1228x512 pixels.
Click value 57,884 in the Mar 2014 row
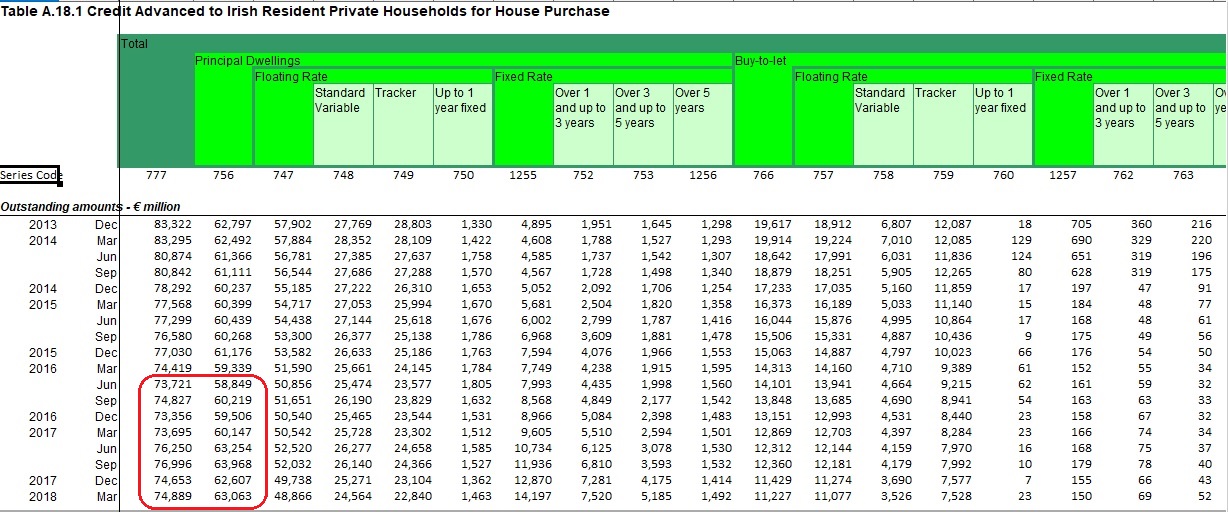pos(292,241)
